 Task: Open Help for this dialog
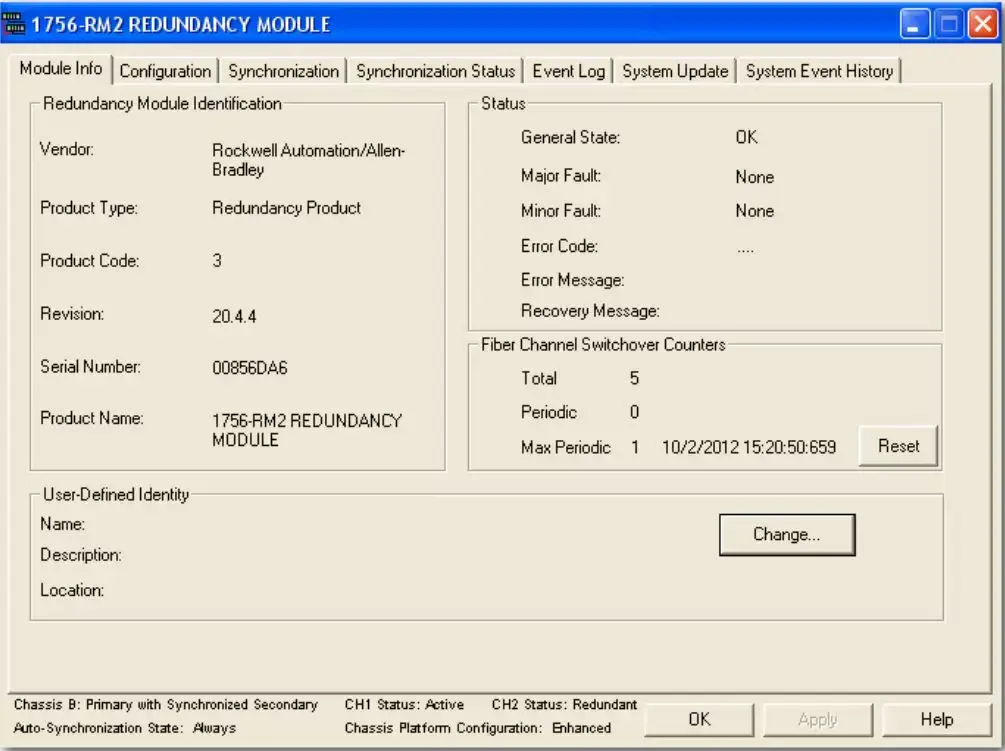pos(936,720)
